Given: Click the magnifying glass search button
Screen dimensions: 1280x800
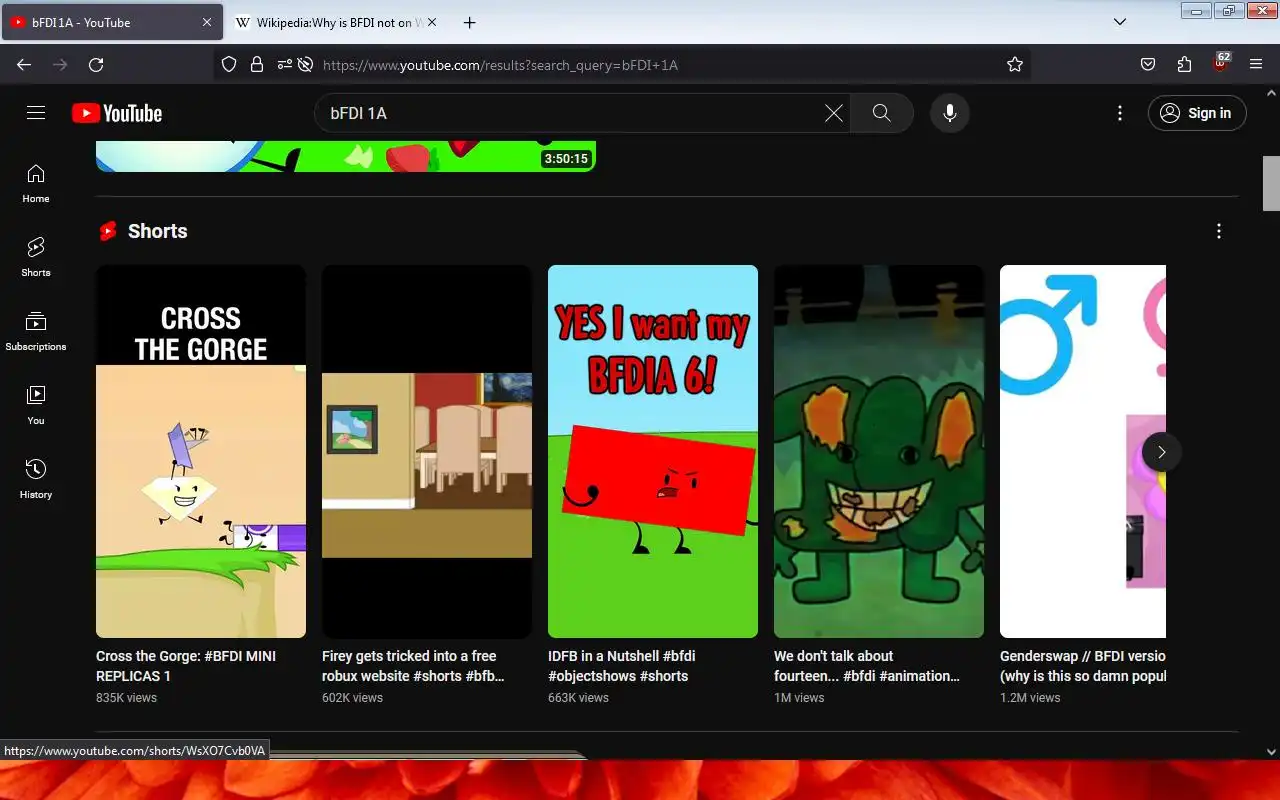Looking at the screenshot, I should tap(881, 113).
